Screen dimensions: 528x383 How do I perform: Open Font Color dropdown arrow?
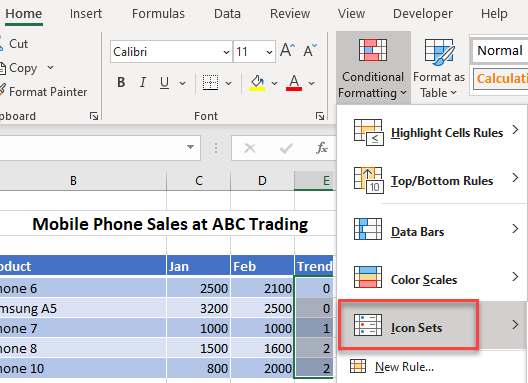point(311,83)
